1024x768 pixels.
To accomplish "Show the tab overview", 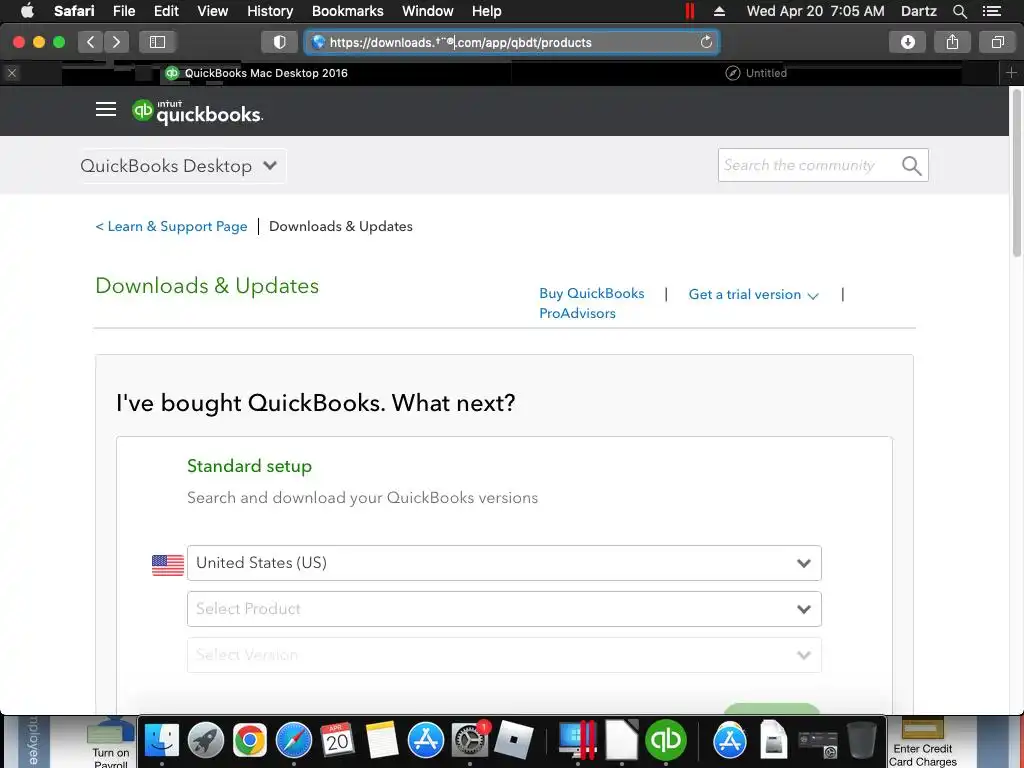I will tap(997, 42).
